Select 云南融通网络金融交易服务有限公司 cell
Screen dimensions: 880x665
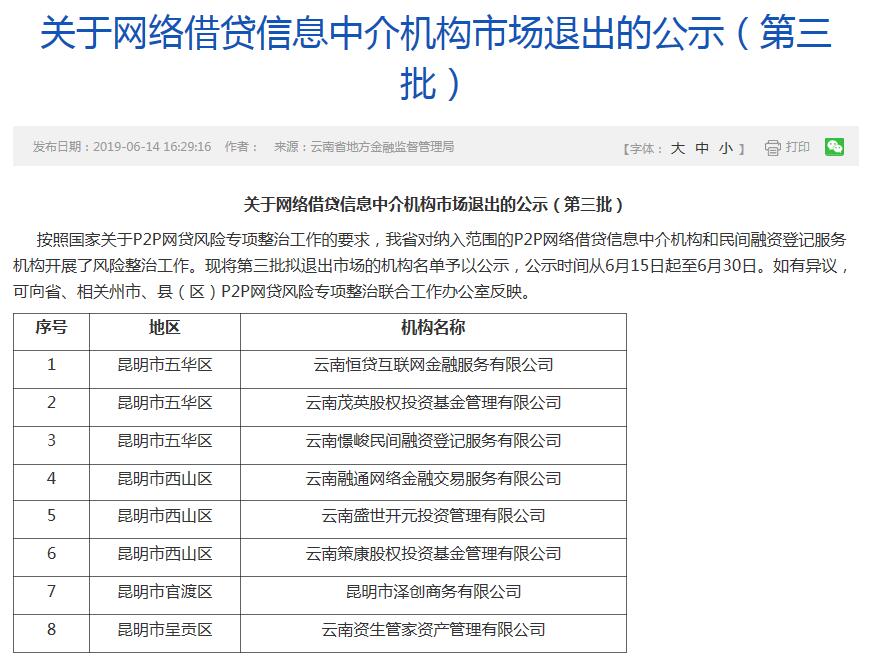click(433, 479)
